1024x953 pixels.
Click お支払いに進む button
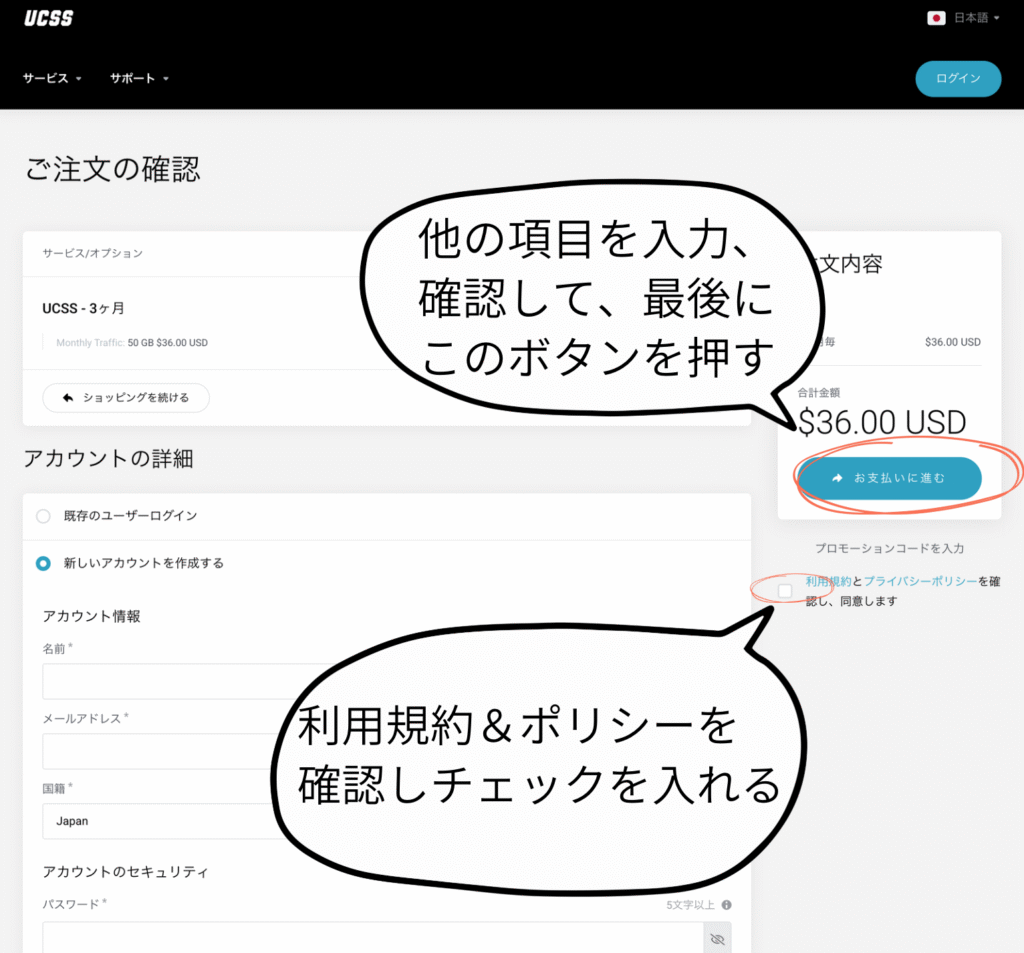pos(889,478)
